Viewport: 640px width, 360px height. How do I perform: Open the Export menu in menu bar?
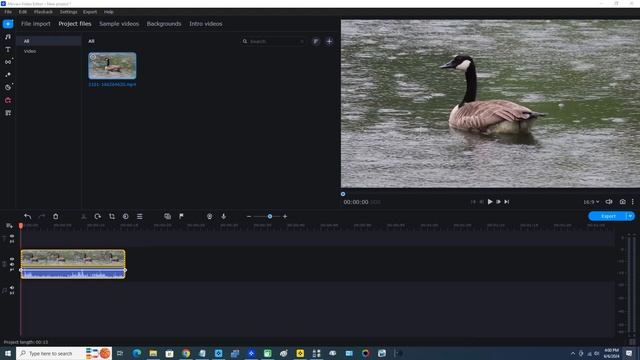pos(90,12)
